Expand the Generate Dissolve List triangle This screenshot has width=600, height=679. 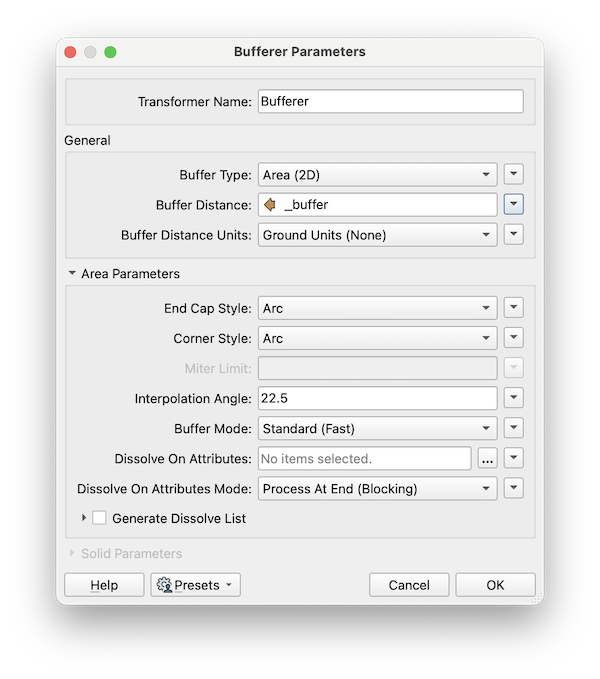pos(83,518)
